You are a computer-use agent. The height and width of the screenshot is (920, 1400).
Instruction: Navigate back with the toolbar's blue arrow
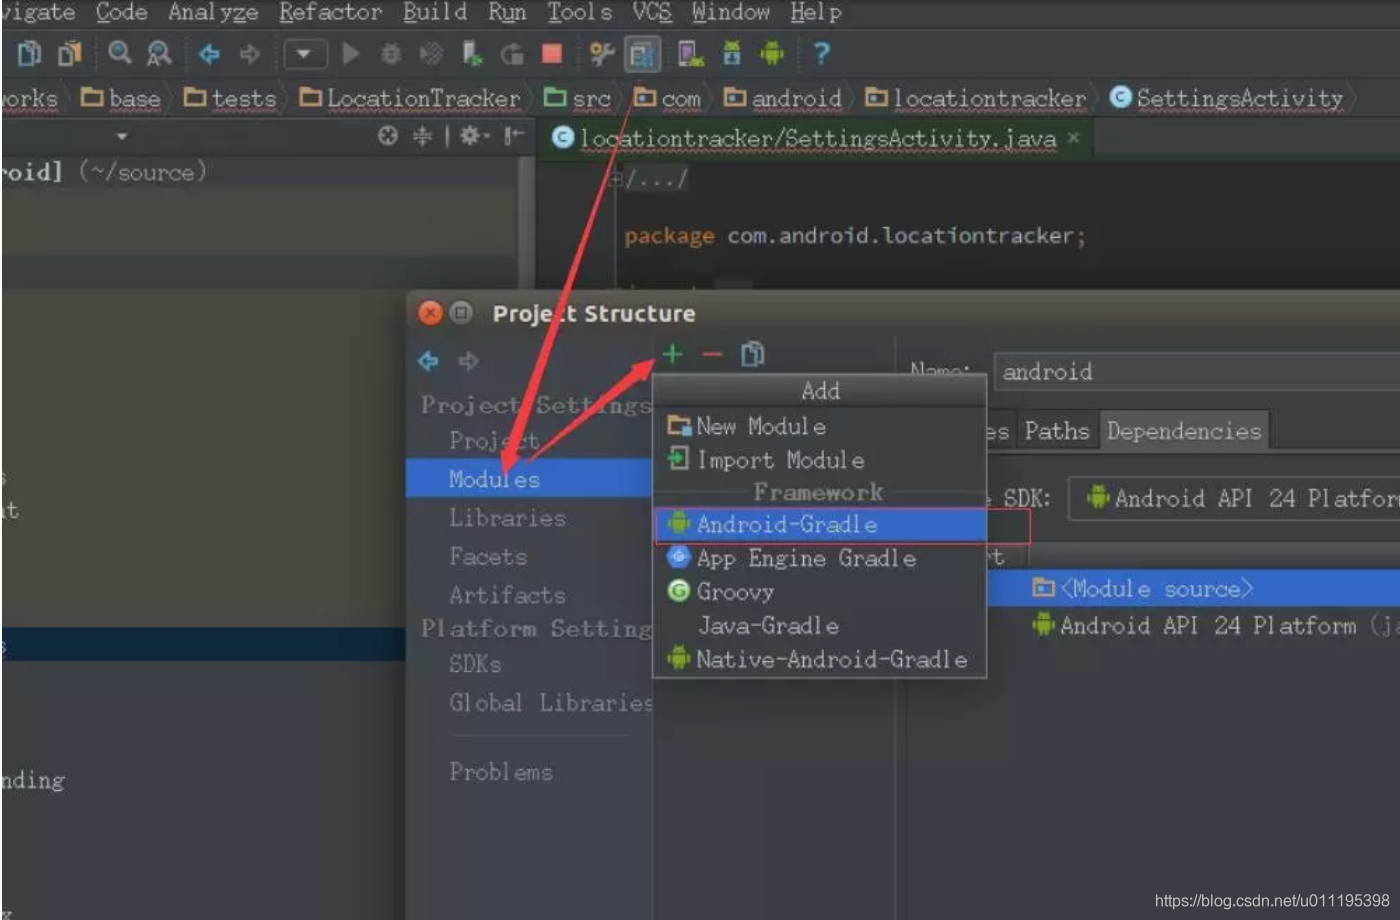click(x=209, y=53)
